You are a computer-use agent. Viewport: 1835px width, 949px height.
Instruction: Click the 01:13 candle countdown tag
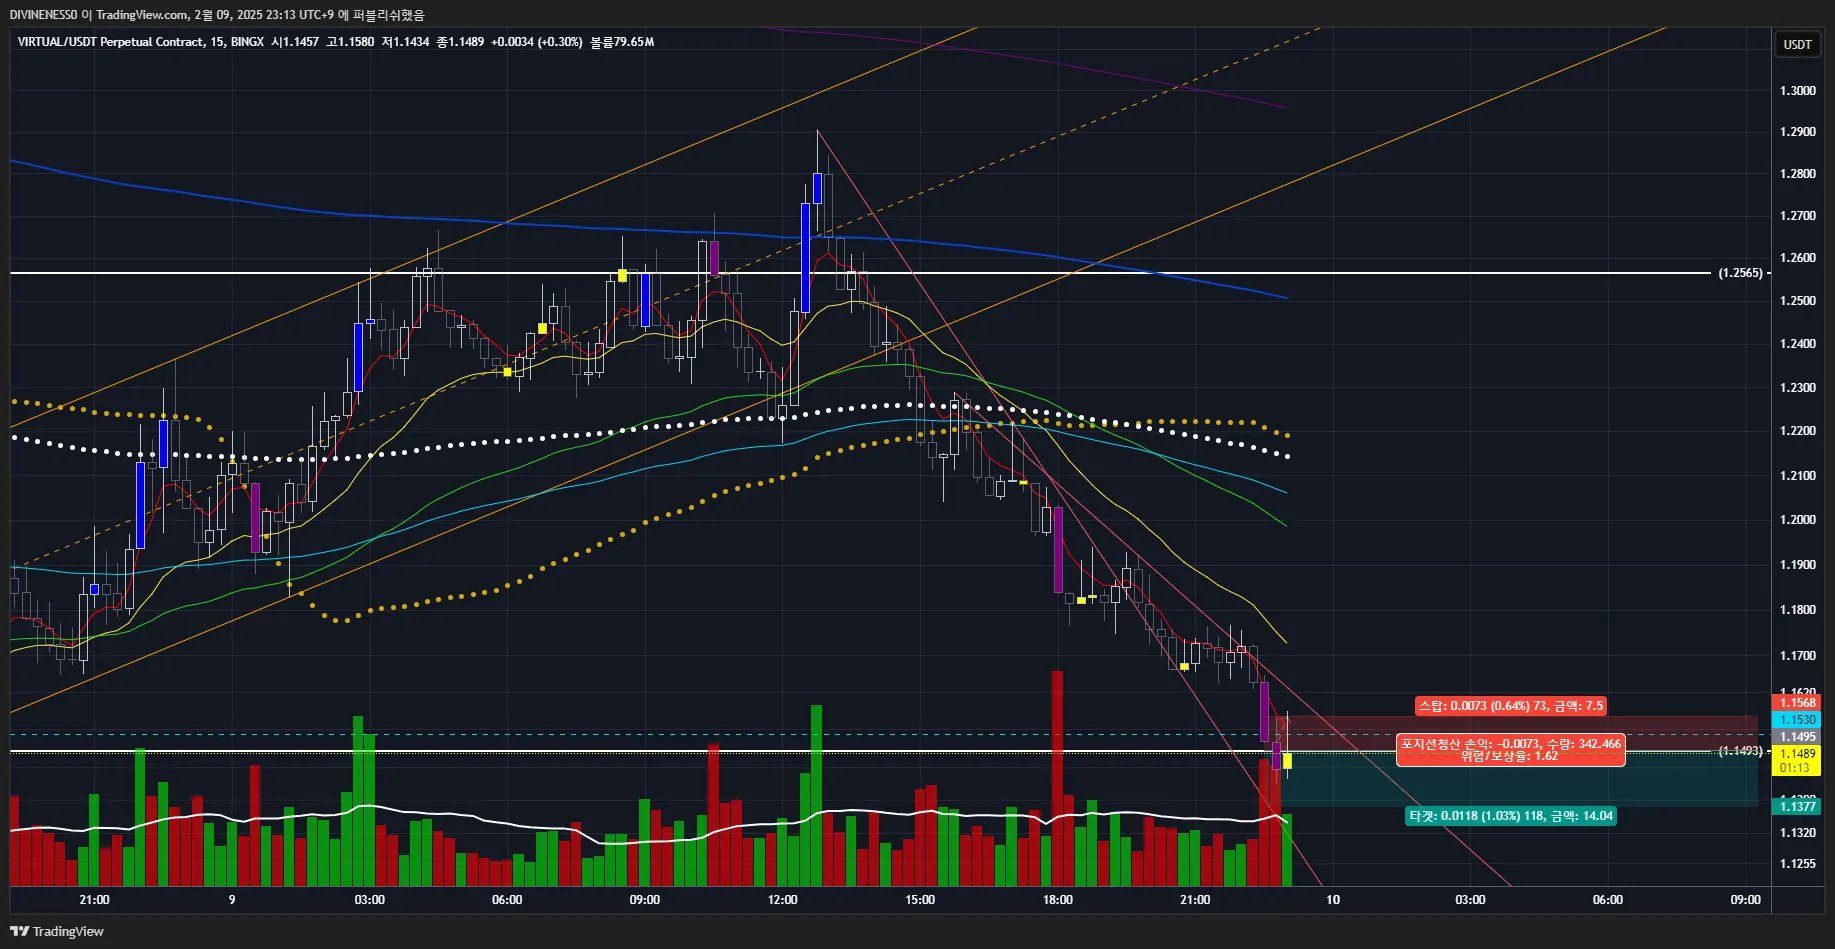coord(1797,768)
